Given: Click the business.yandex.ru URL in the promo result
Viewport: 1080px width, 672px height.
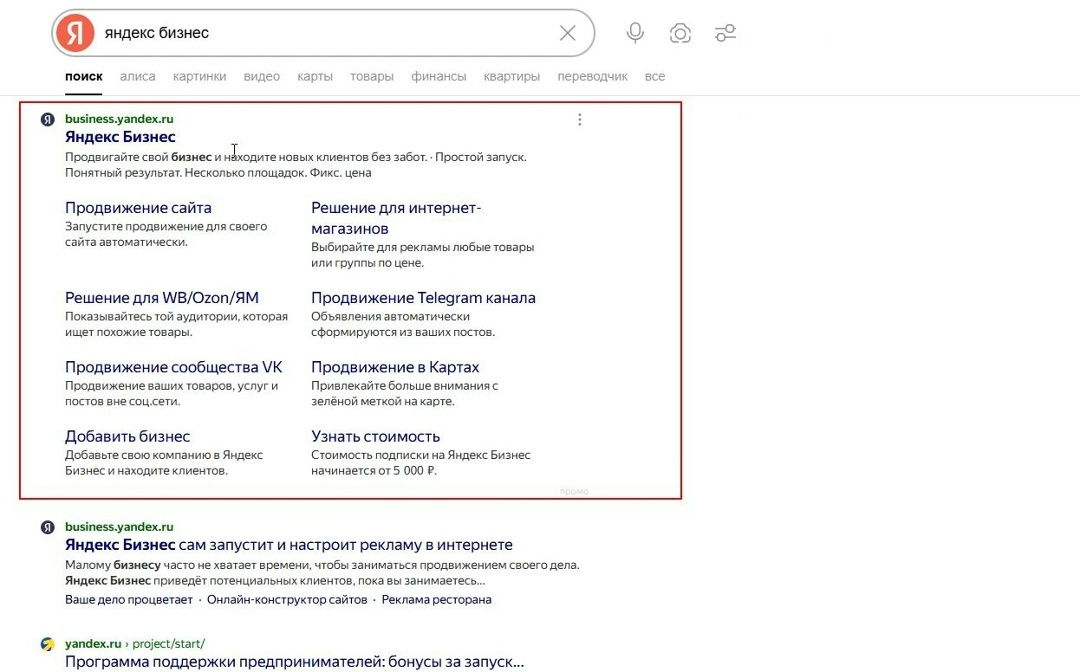Looking at the screenshot, I should tap(119, 118).
